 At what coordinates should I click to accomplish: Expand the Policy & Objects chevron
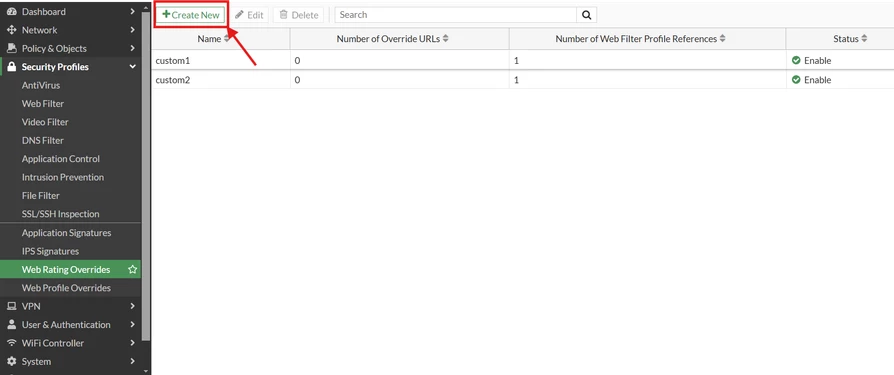tap(132, 48)
